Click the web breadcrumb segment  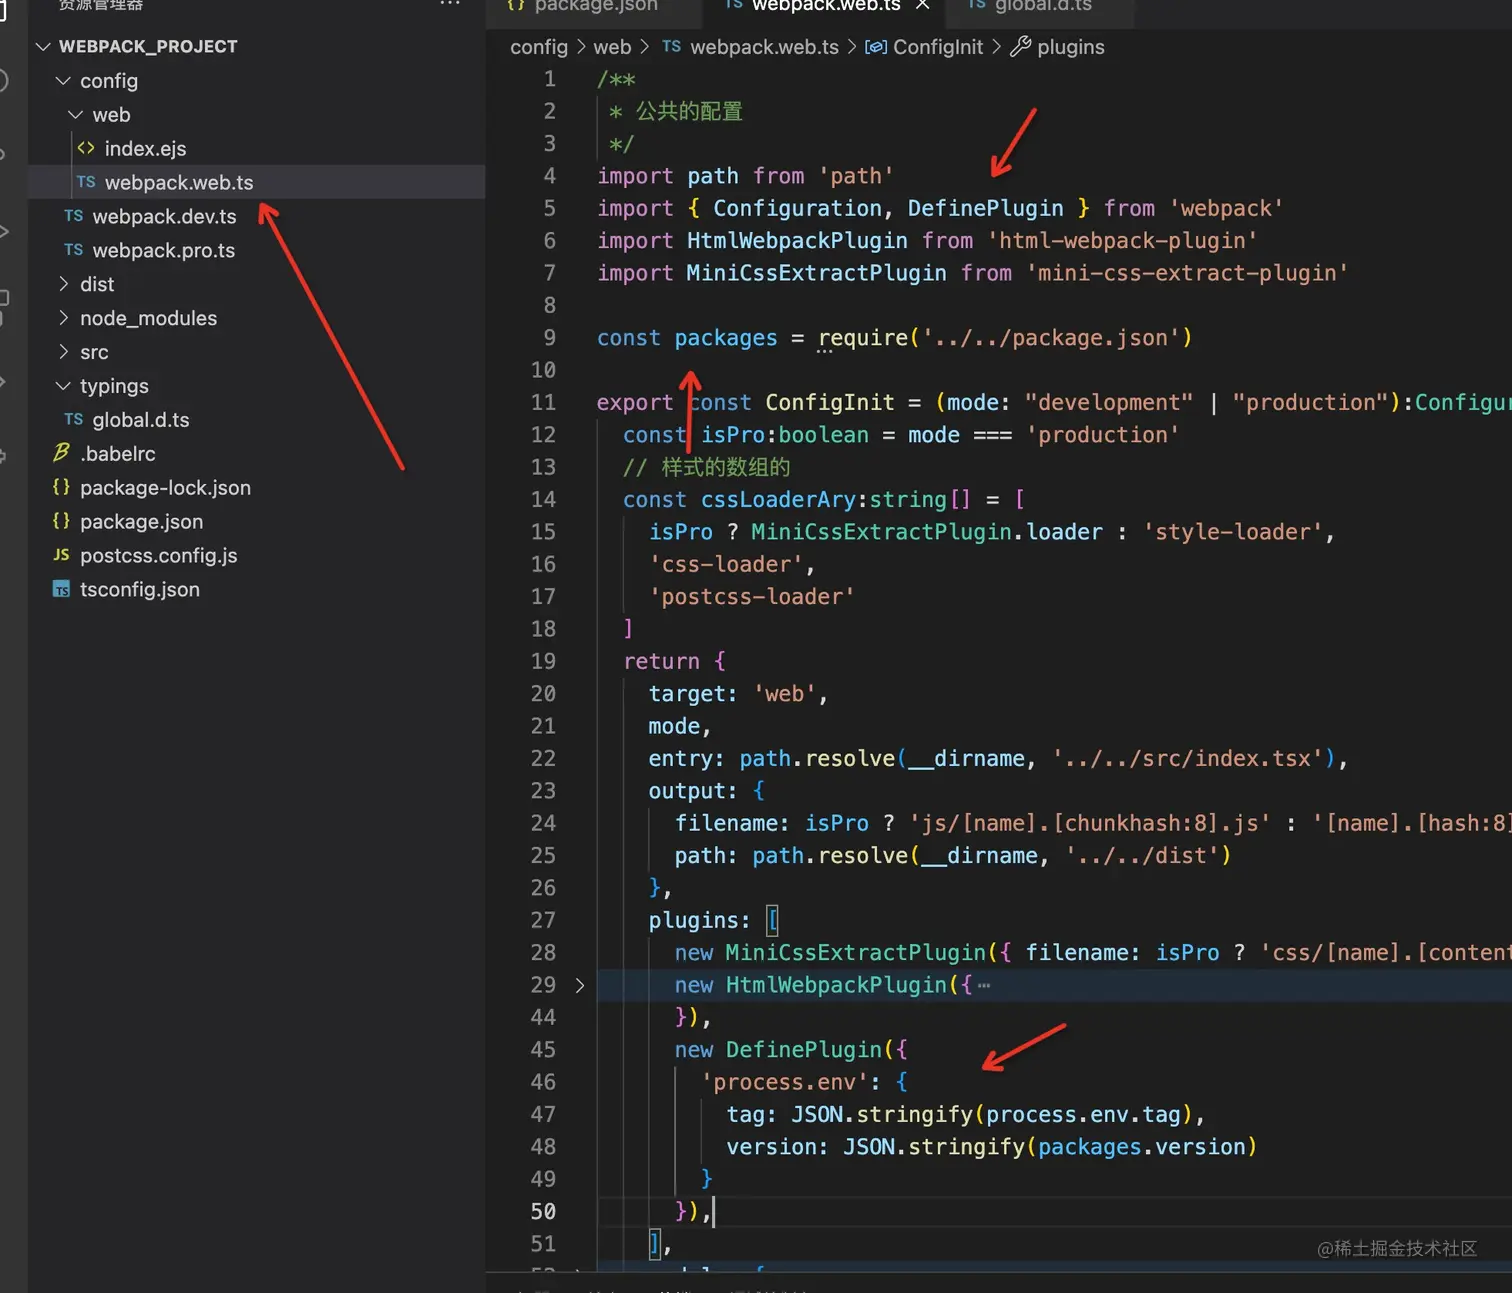point(612,47)
